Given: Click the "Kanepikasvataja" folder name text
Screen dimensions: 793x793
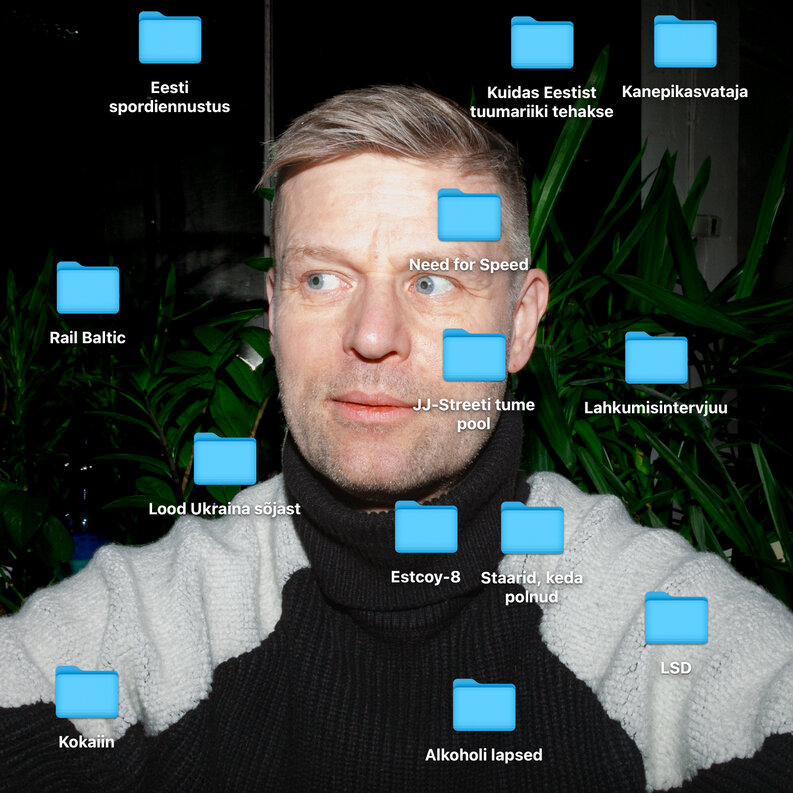Looking at the screenshot, I should [684, 92].
